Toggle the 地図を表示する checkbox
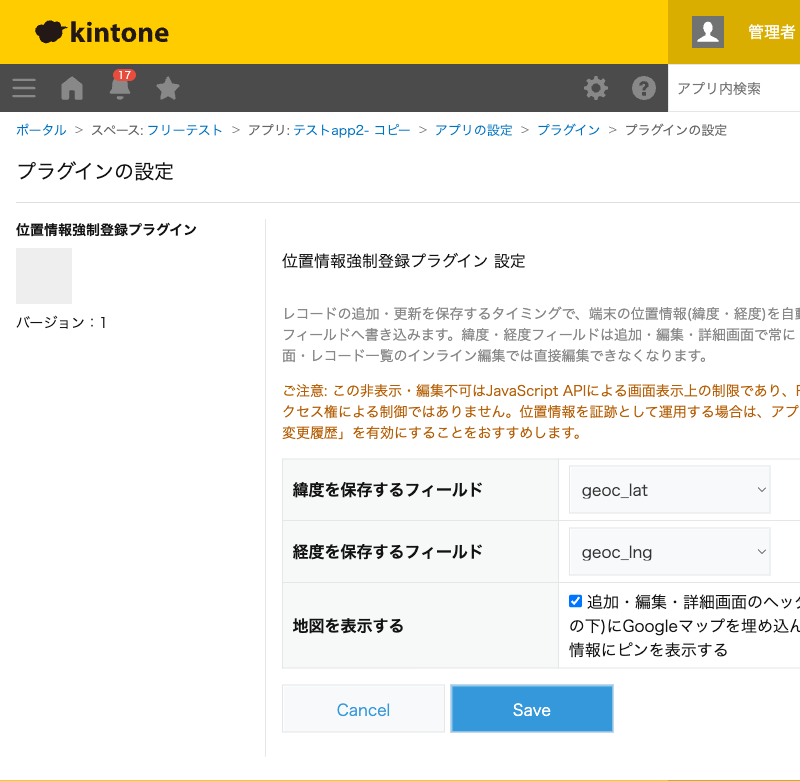800x781 pixels. [576, 601]
